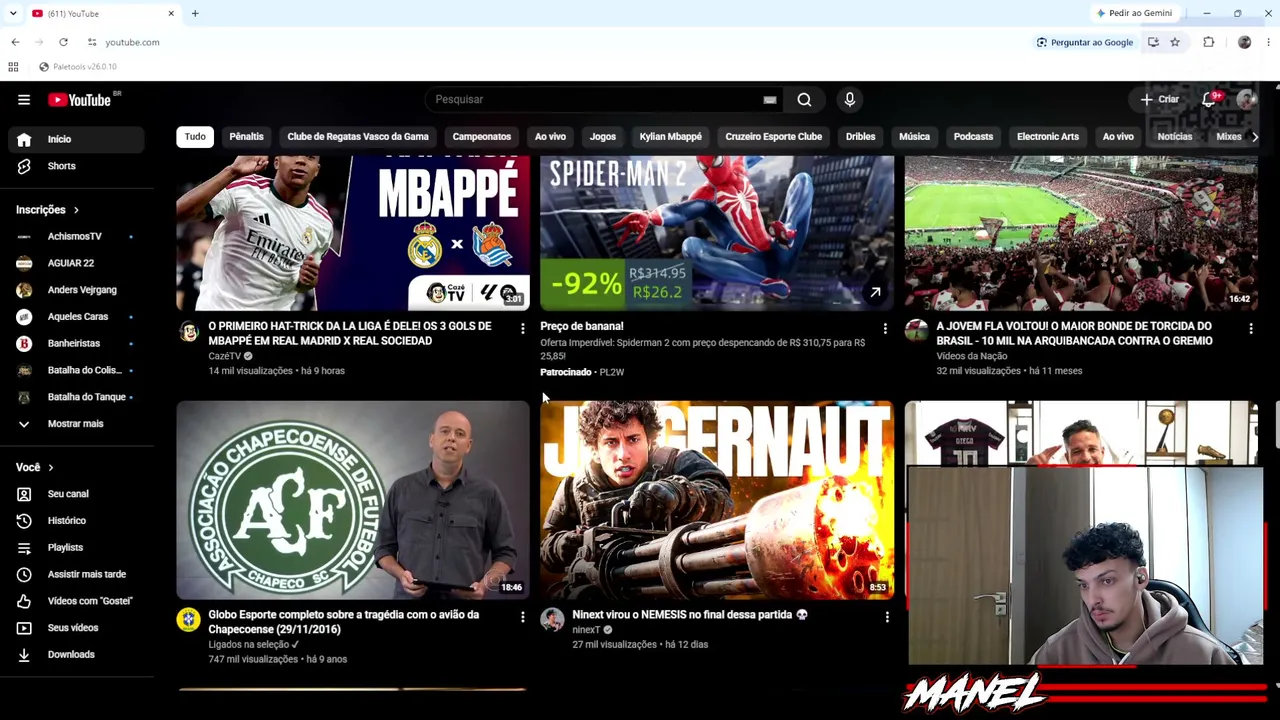Open AchismosTV subscription channel
The width and height of the screenshot is (1280, 720).
coord(75,237)
